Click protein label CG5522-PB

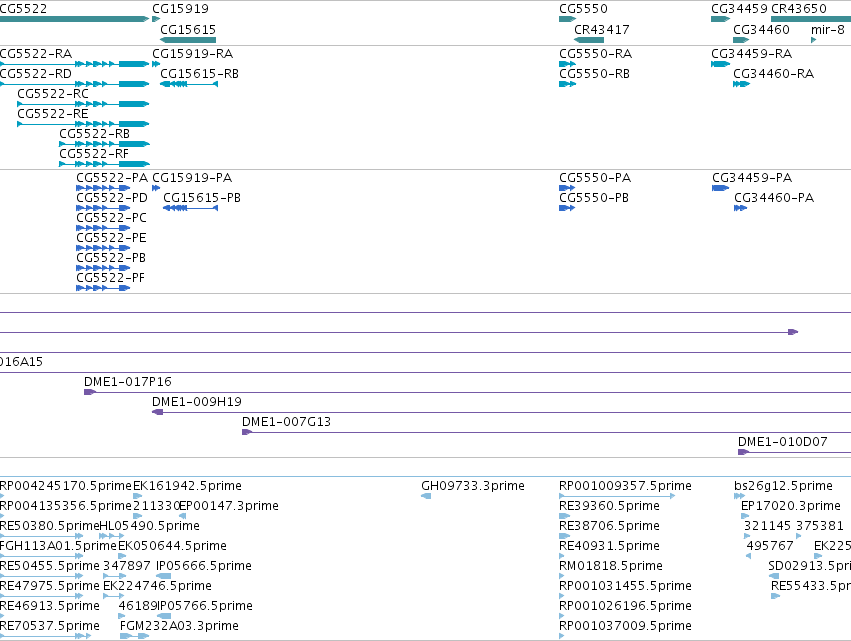pyautogui.click(x=111, y=258)
